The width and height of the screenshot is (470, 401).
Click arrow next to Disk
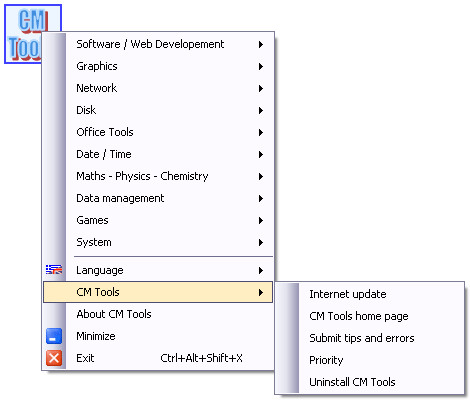(x=261, y=110)
